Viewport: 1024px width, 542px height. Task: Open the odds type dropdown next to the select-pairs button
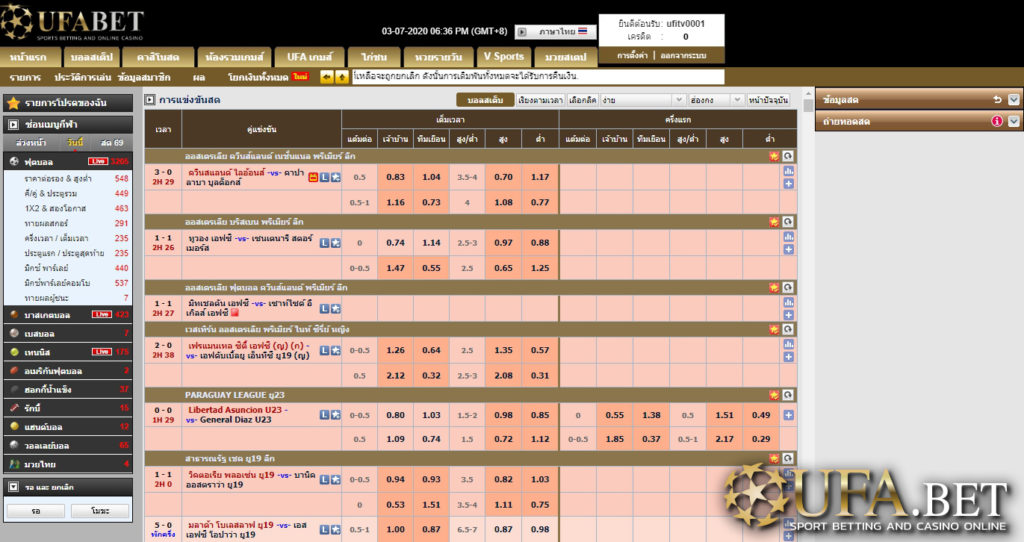(643, 100)
